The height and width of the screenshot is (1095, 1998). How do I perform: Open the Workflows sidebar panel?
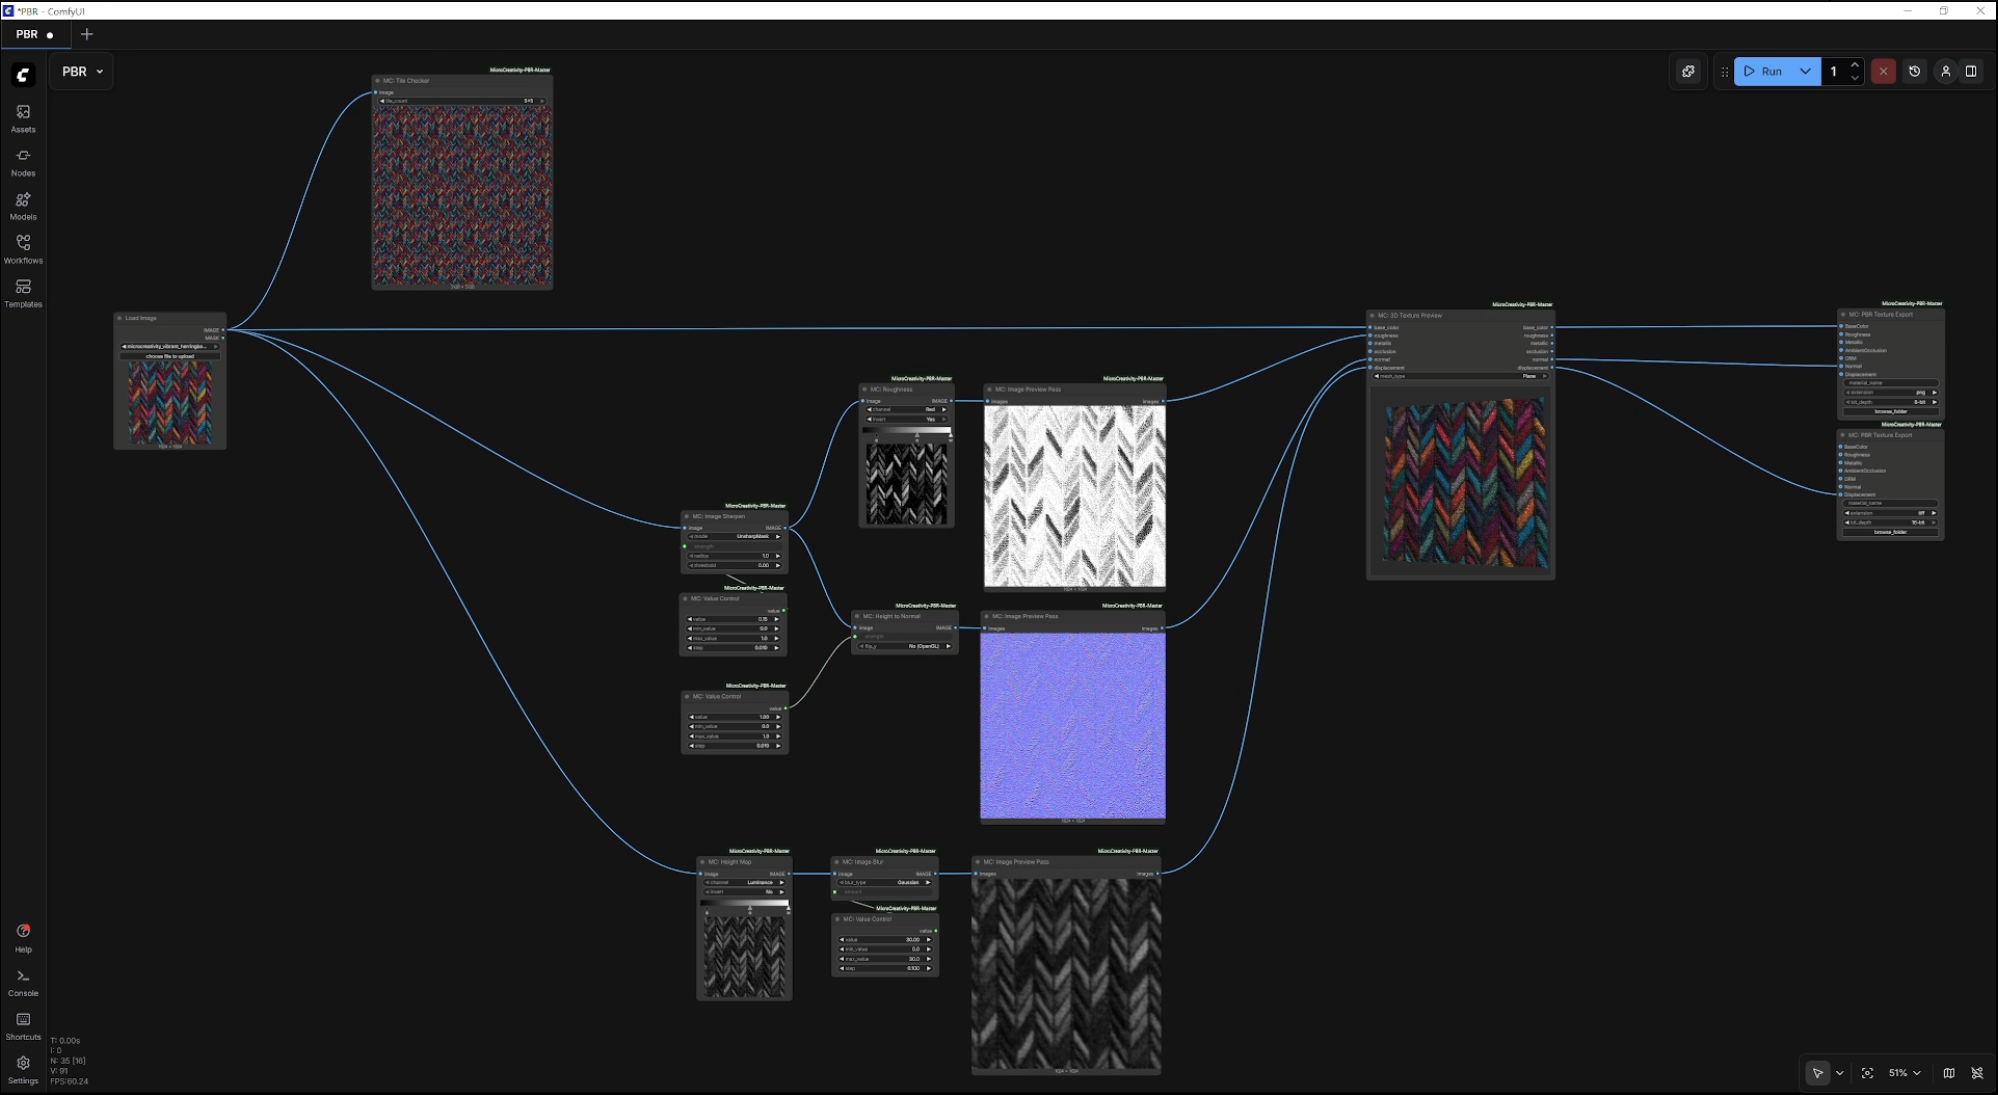click(x=23, y=249)
